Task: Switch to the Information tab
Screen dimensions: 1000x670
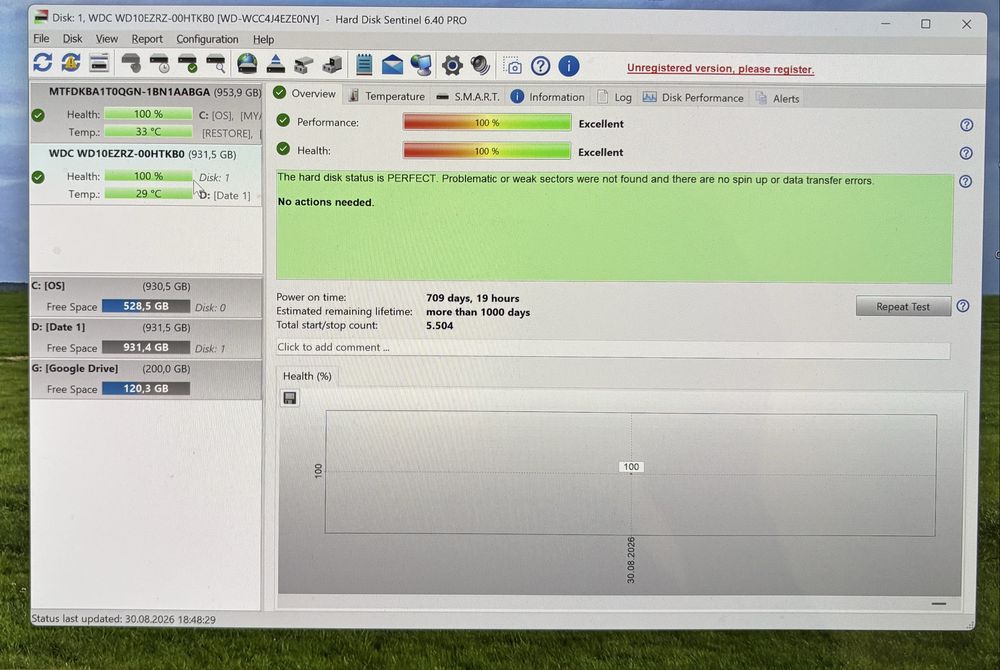Action: [548, 97]
